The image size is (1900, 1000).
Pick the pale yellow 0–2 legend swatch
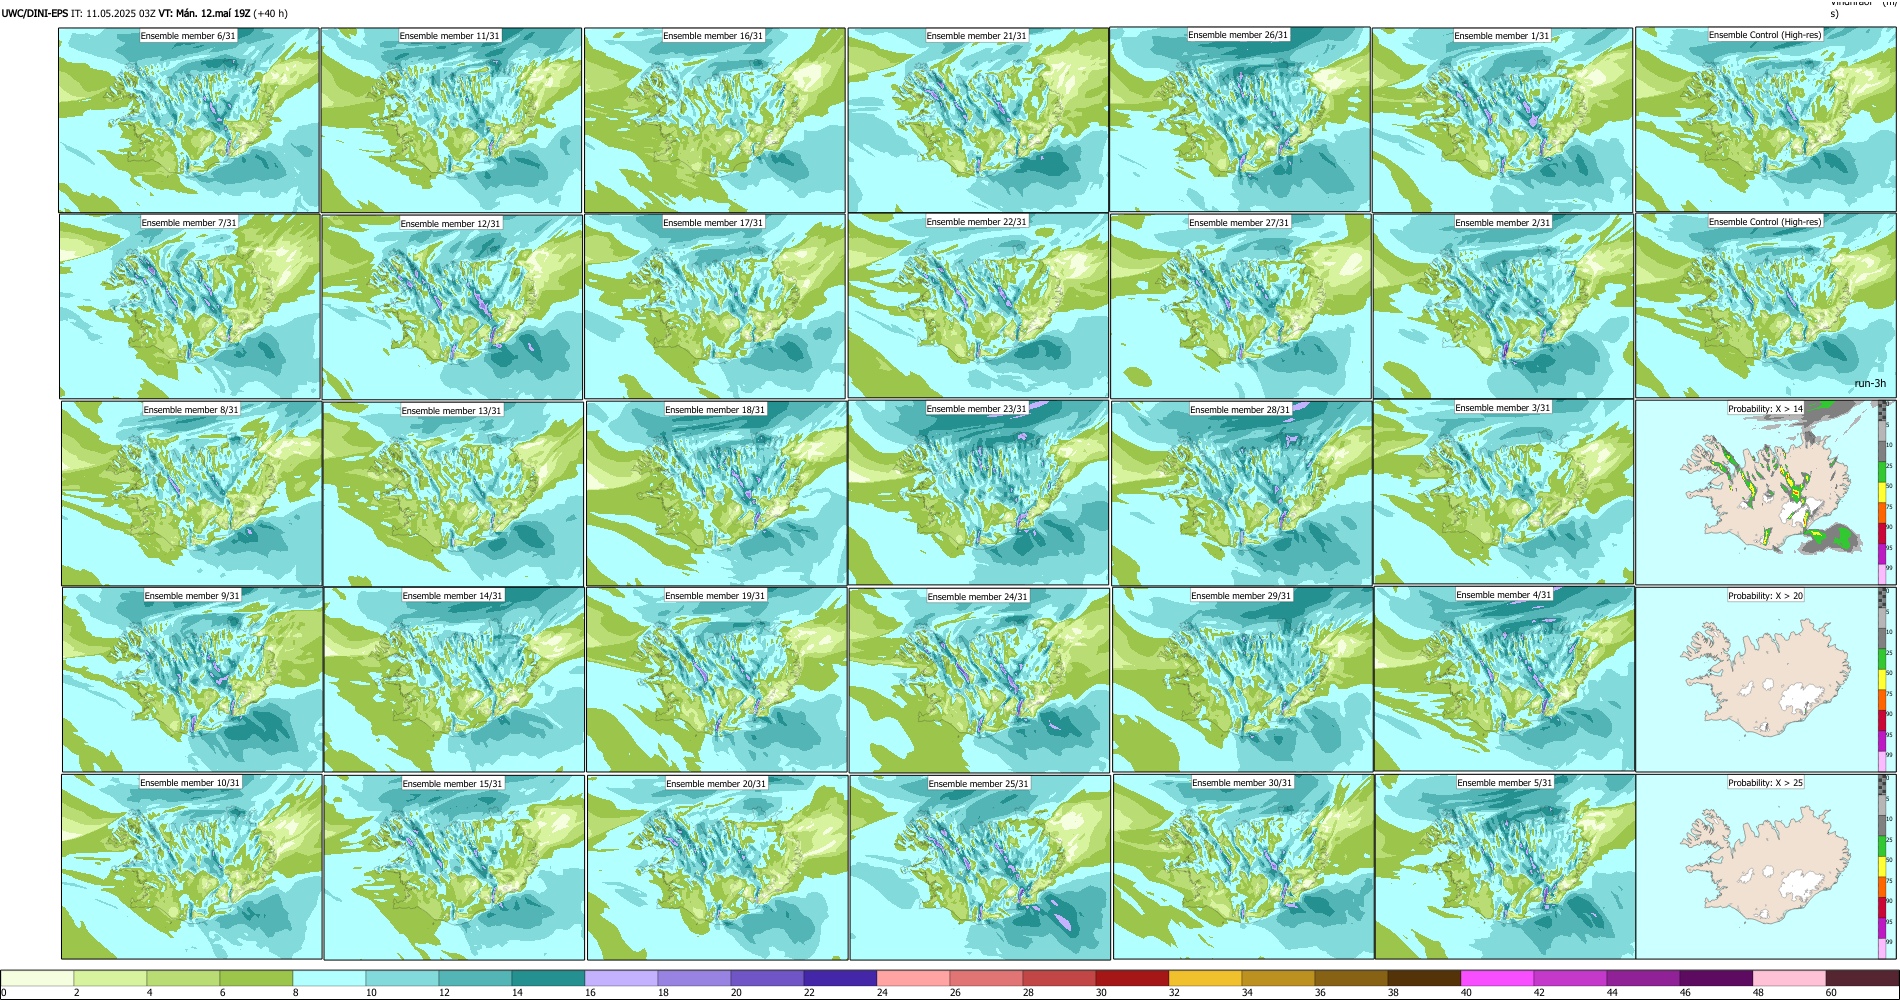(x=37, y=978)
